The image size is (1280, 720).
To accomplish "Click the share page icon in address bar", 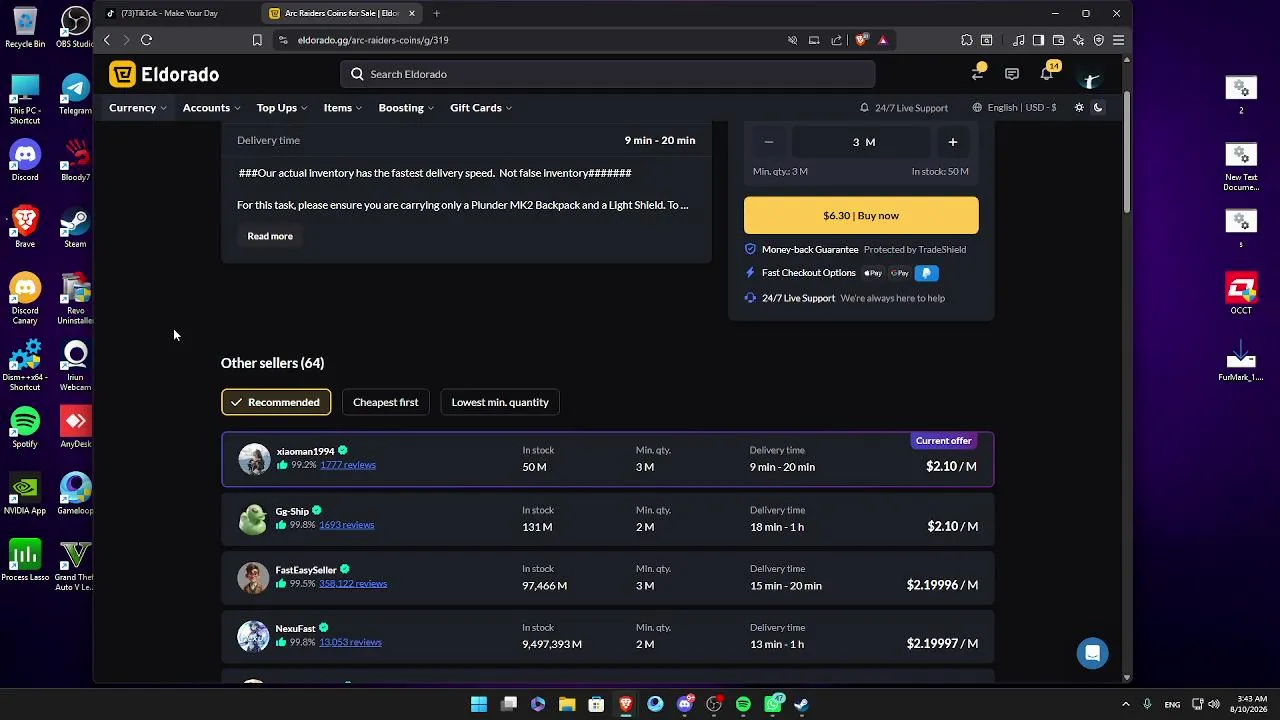I will coord(836,40).
